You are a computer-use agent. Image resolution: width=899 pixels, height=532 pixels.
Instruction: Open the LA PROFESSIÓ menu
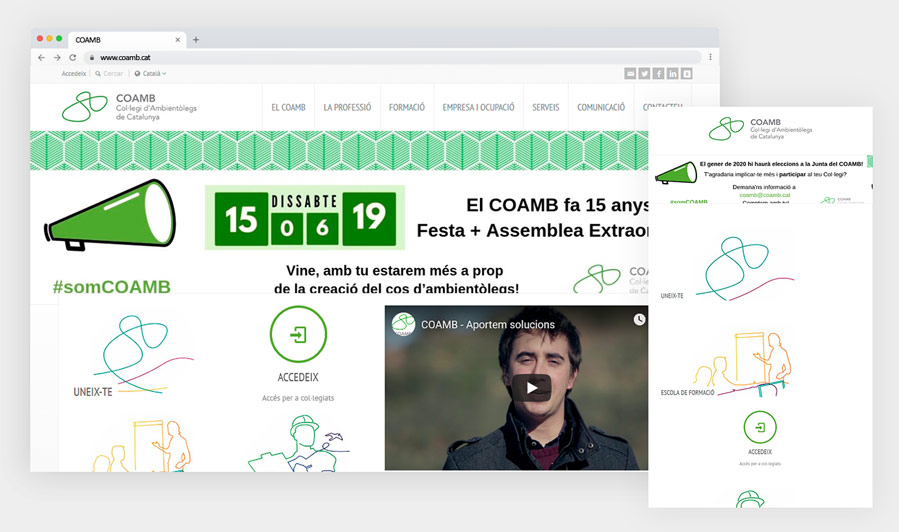click(x=347, y=107)
